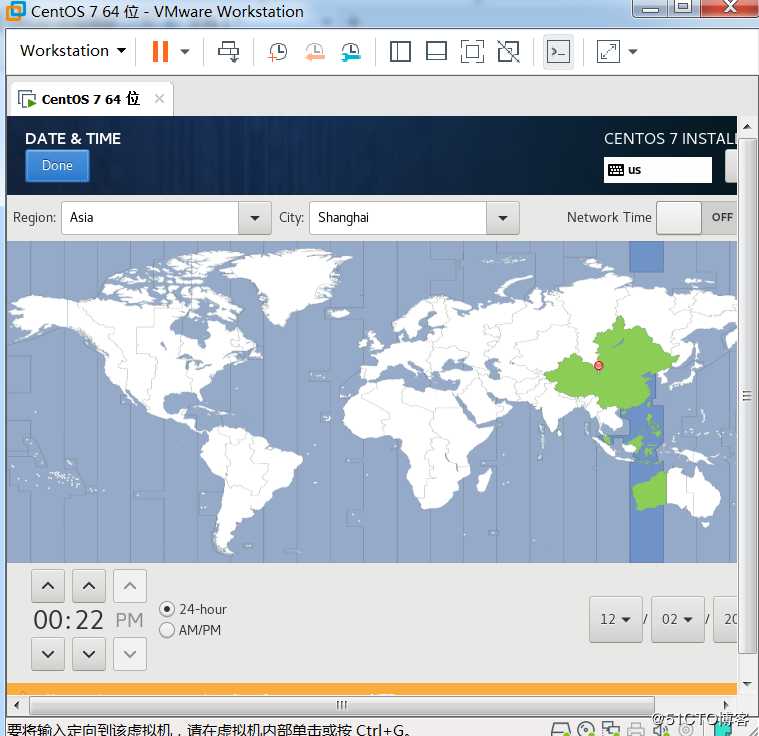
Task: Open the year dropdown at right edge
Action: pyautogui.click(x=726, y=619)
